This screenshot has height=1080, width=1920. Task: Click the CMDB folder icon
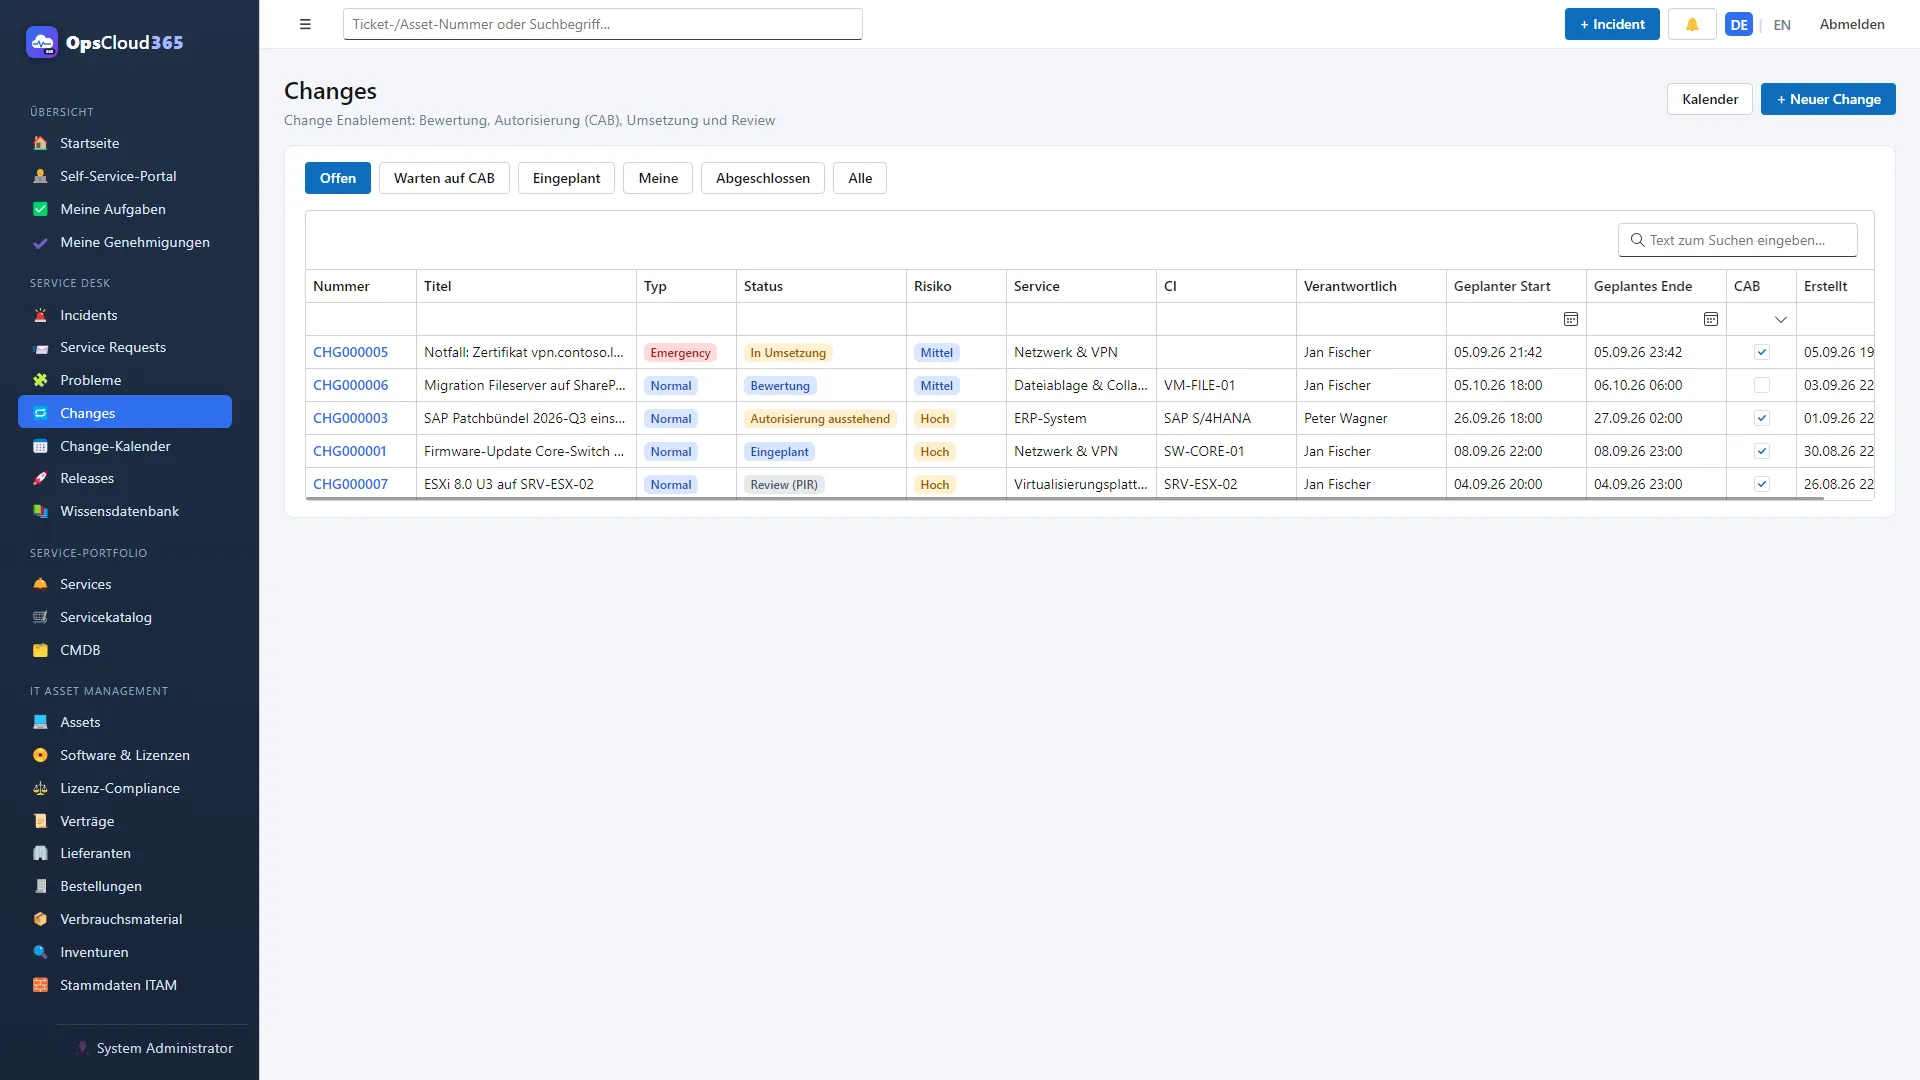40,650
